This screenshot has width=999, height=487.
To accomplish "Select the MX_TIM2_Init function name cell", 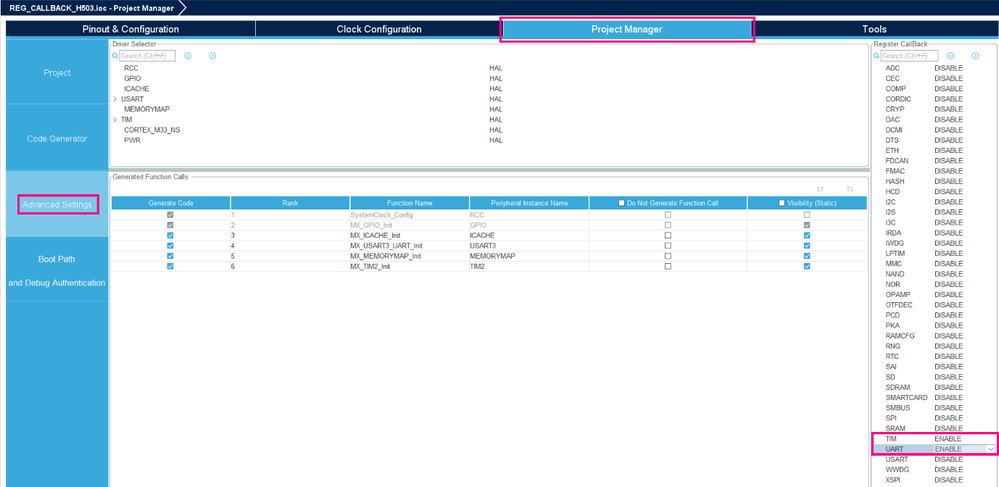I will pos(410,266).
